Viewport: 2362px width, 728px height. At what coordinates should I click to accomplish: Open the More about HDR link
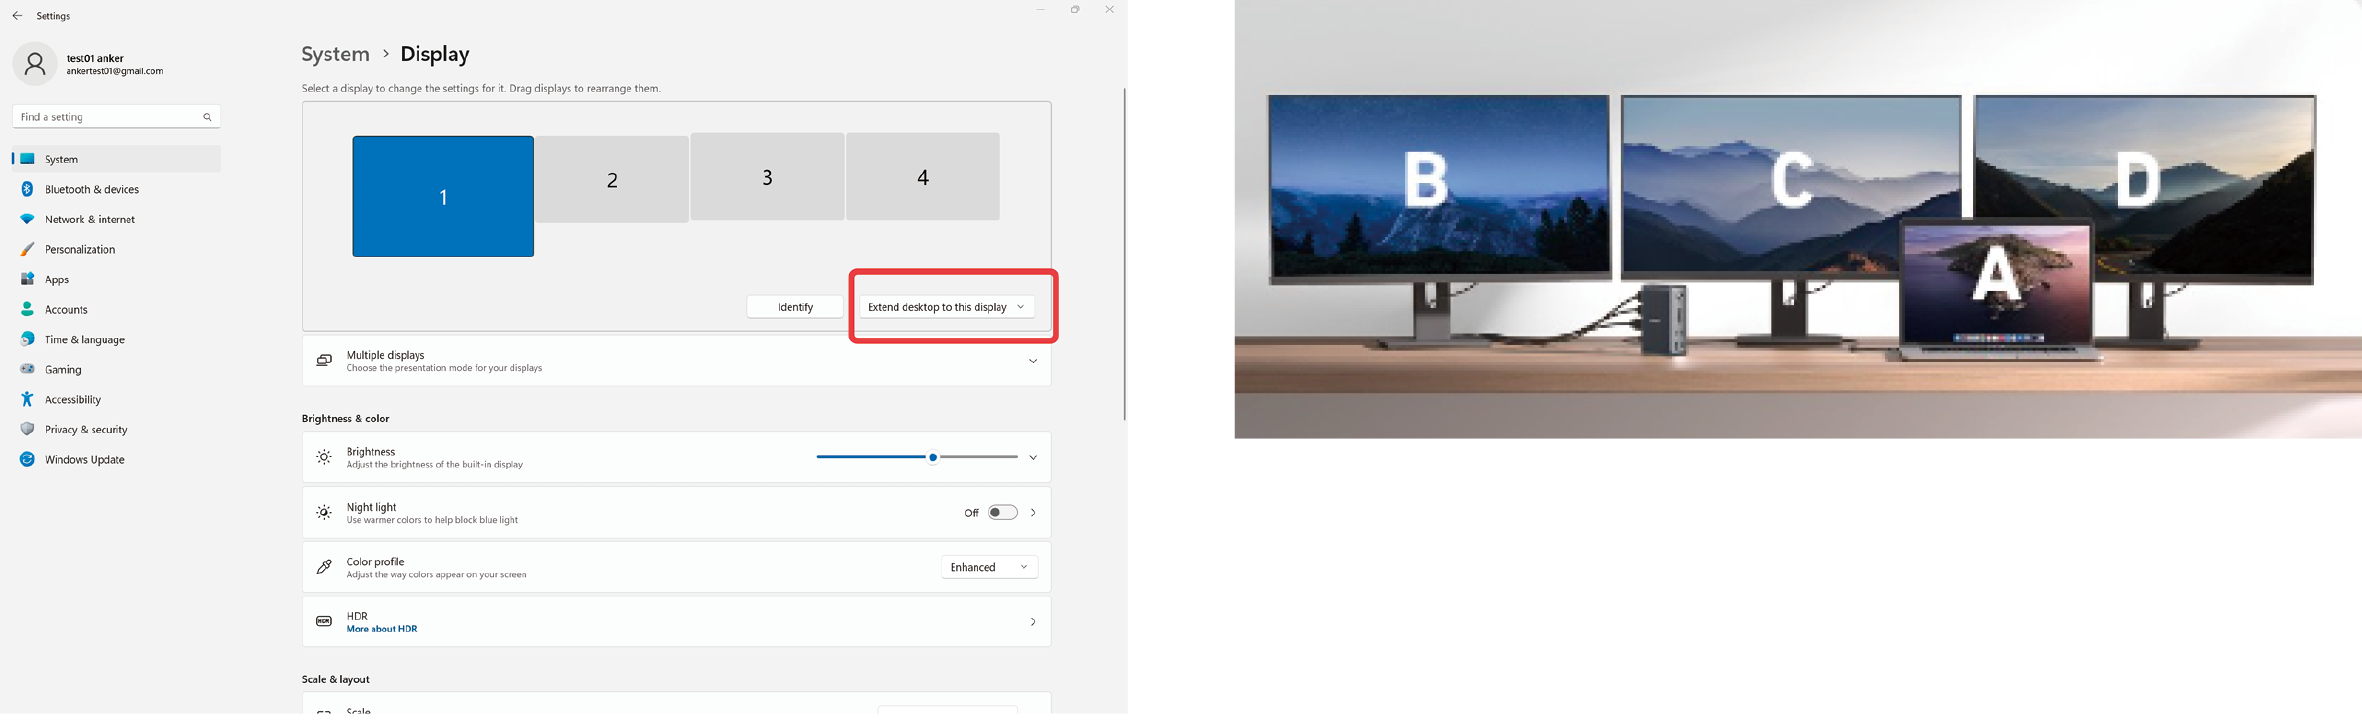click(x=381, y=629)
